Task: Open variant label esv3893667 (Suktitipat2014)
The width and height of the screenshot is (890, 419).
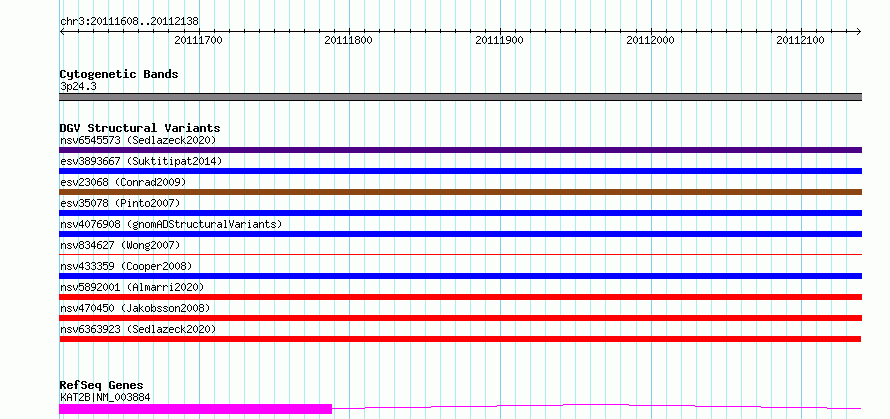Action: (141, 161)
